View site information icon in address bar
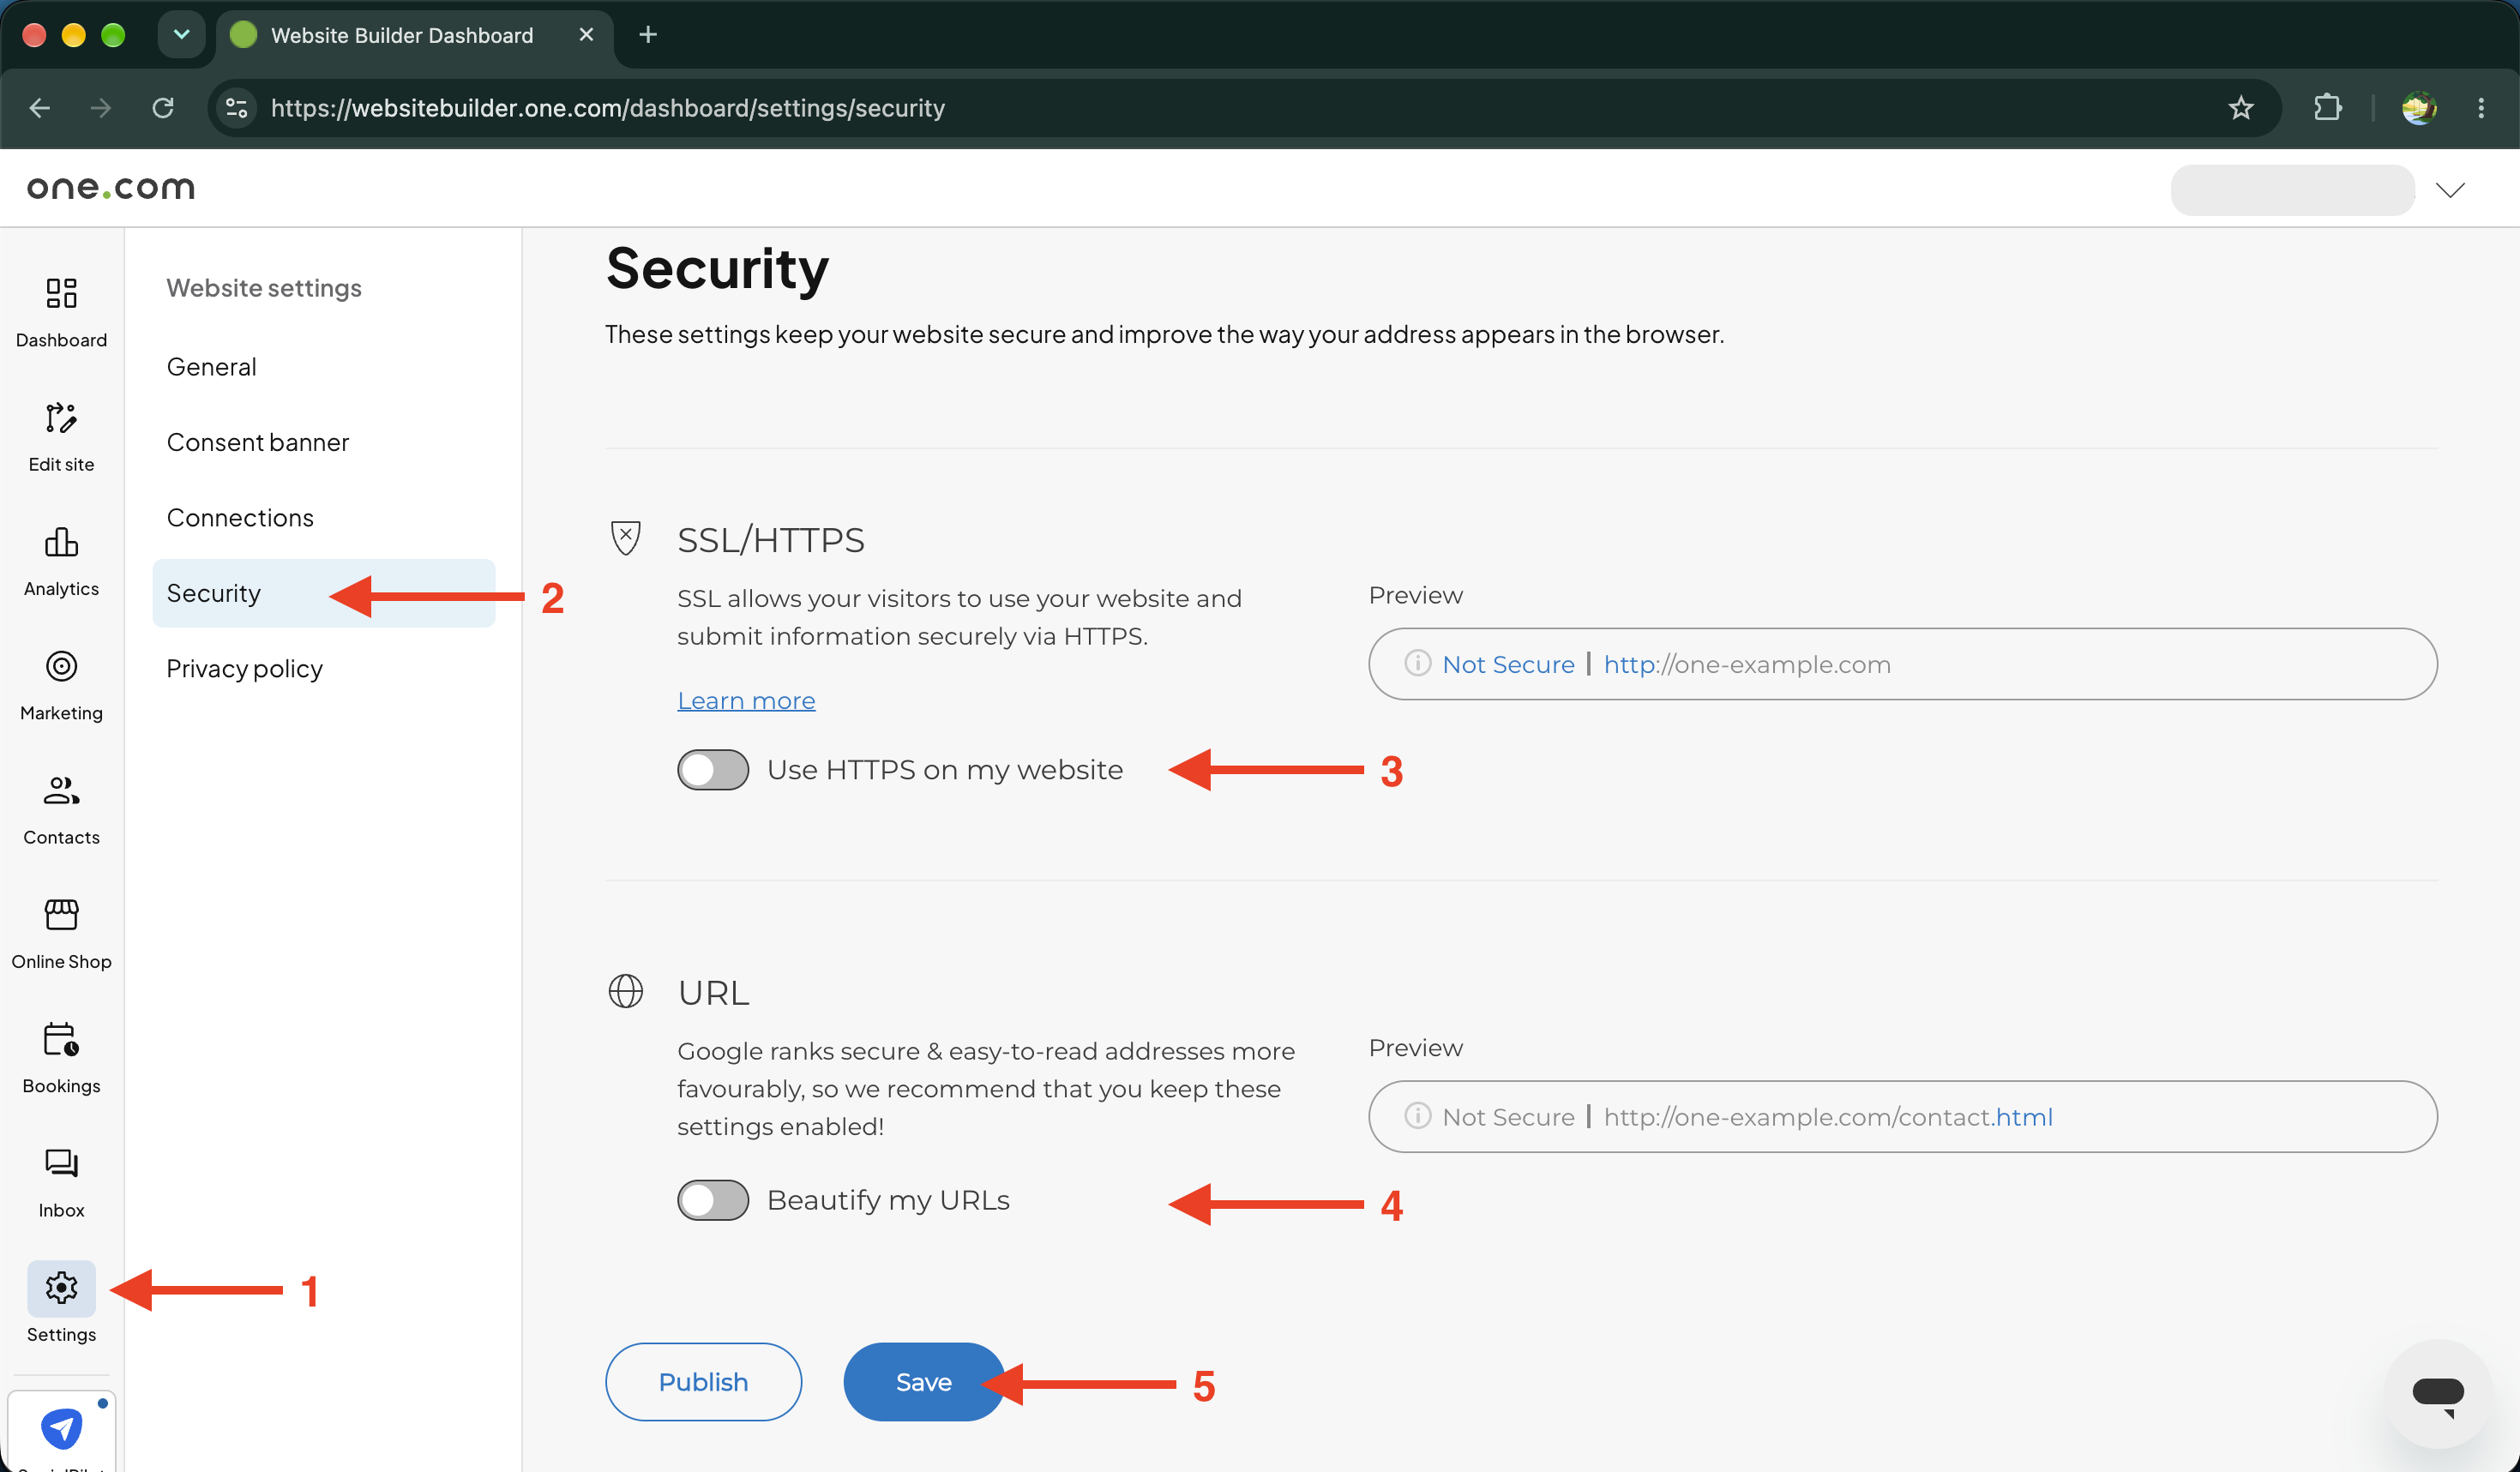Screen dimensions: 2520x1472 click(x=237, y=108)
